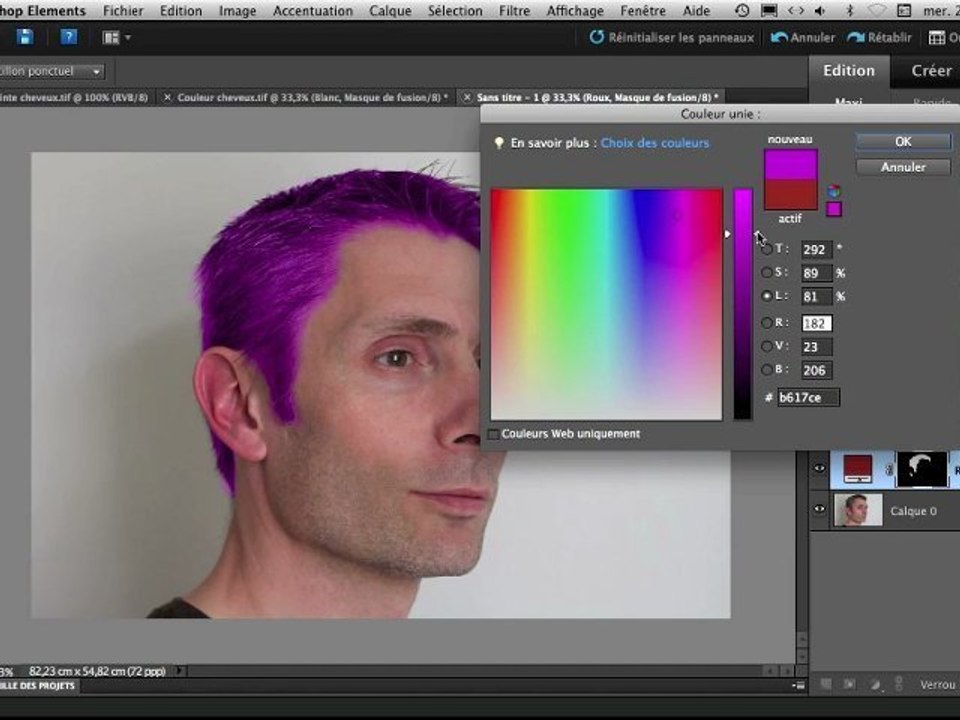
Task: Open the Accentuation menu
Action: click(x=313, y=11)
